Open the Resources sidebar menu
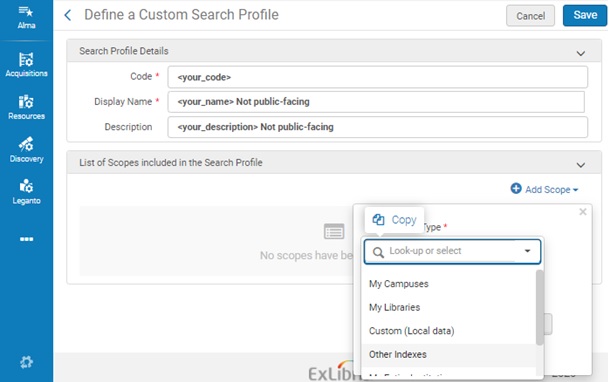Viewport: 610px width, 382px height. (x=26, y=107)
